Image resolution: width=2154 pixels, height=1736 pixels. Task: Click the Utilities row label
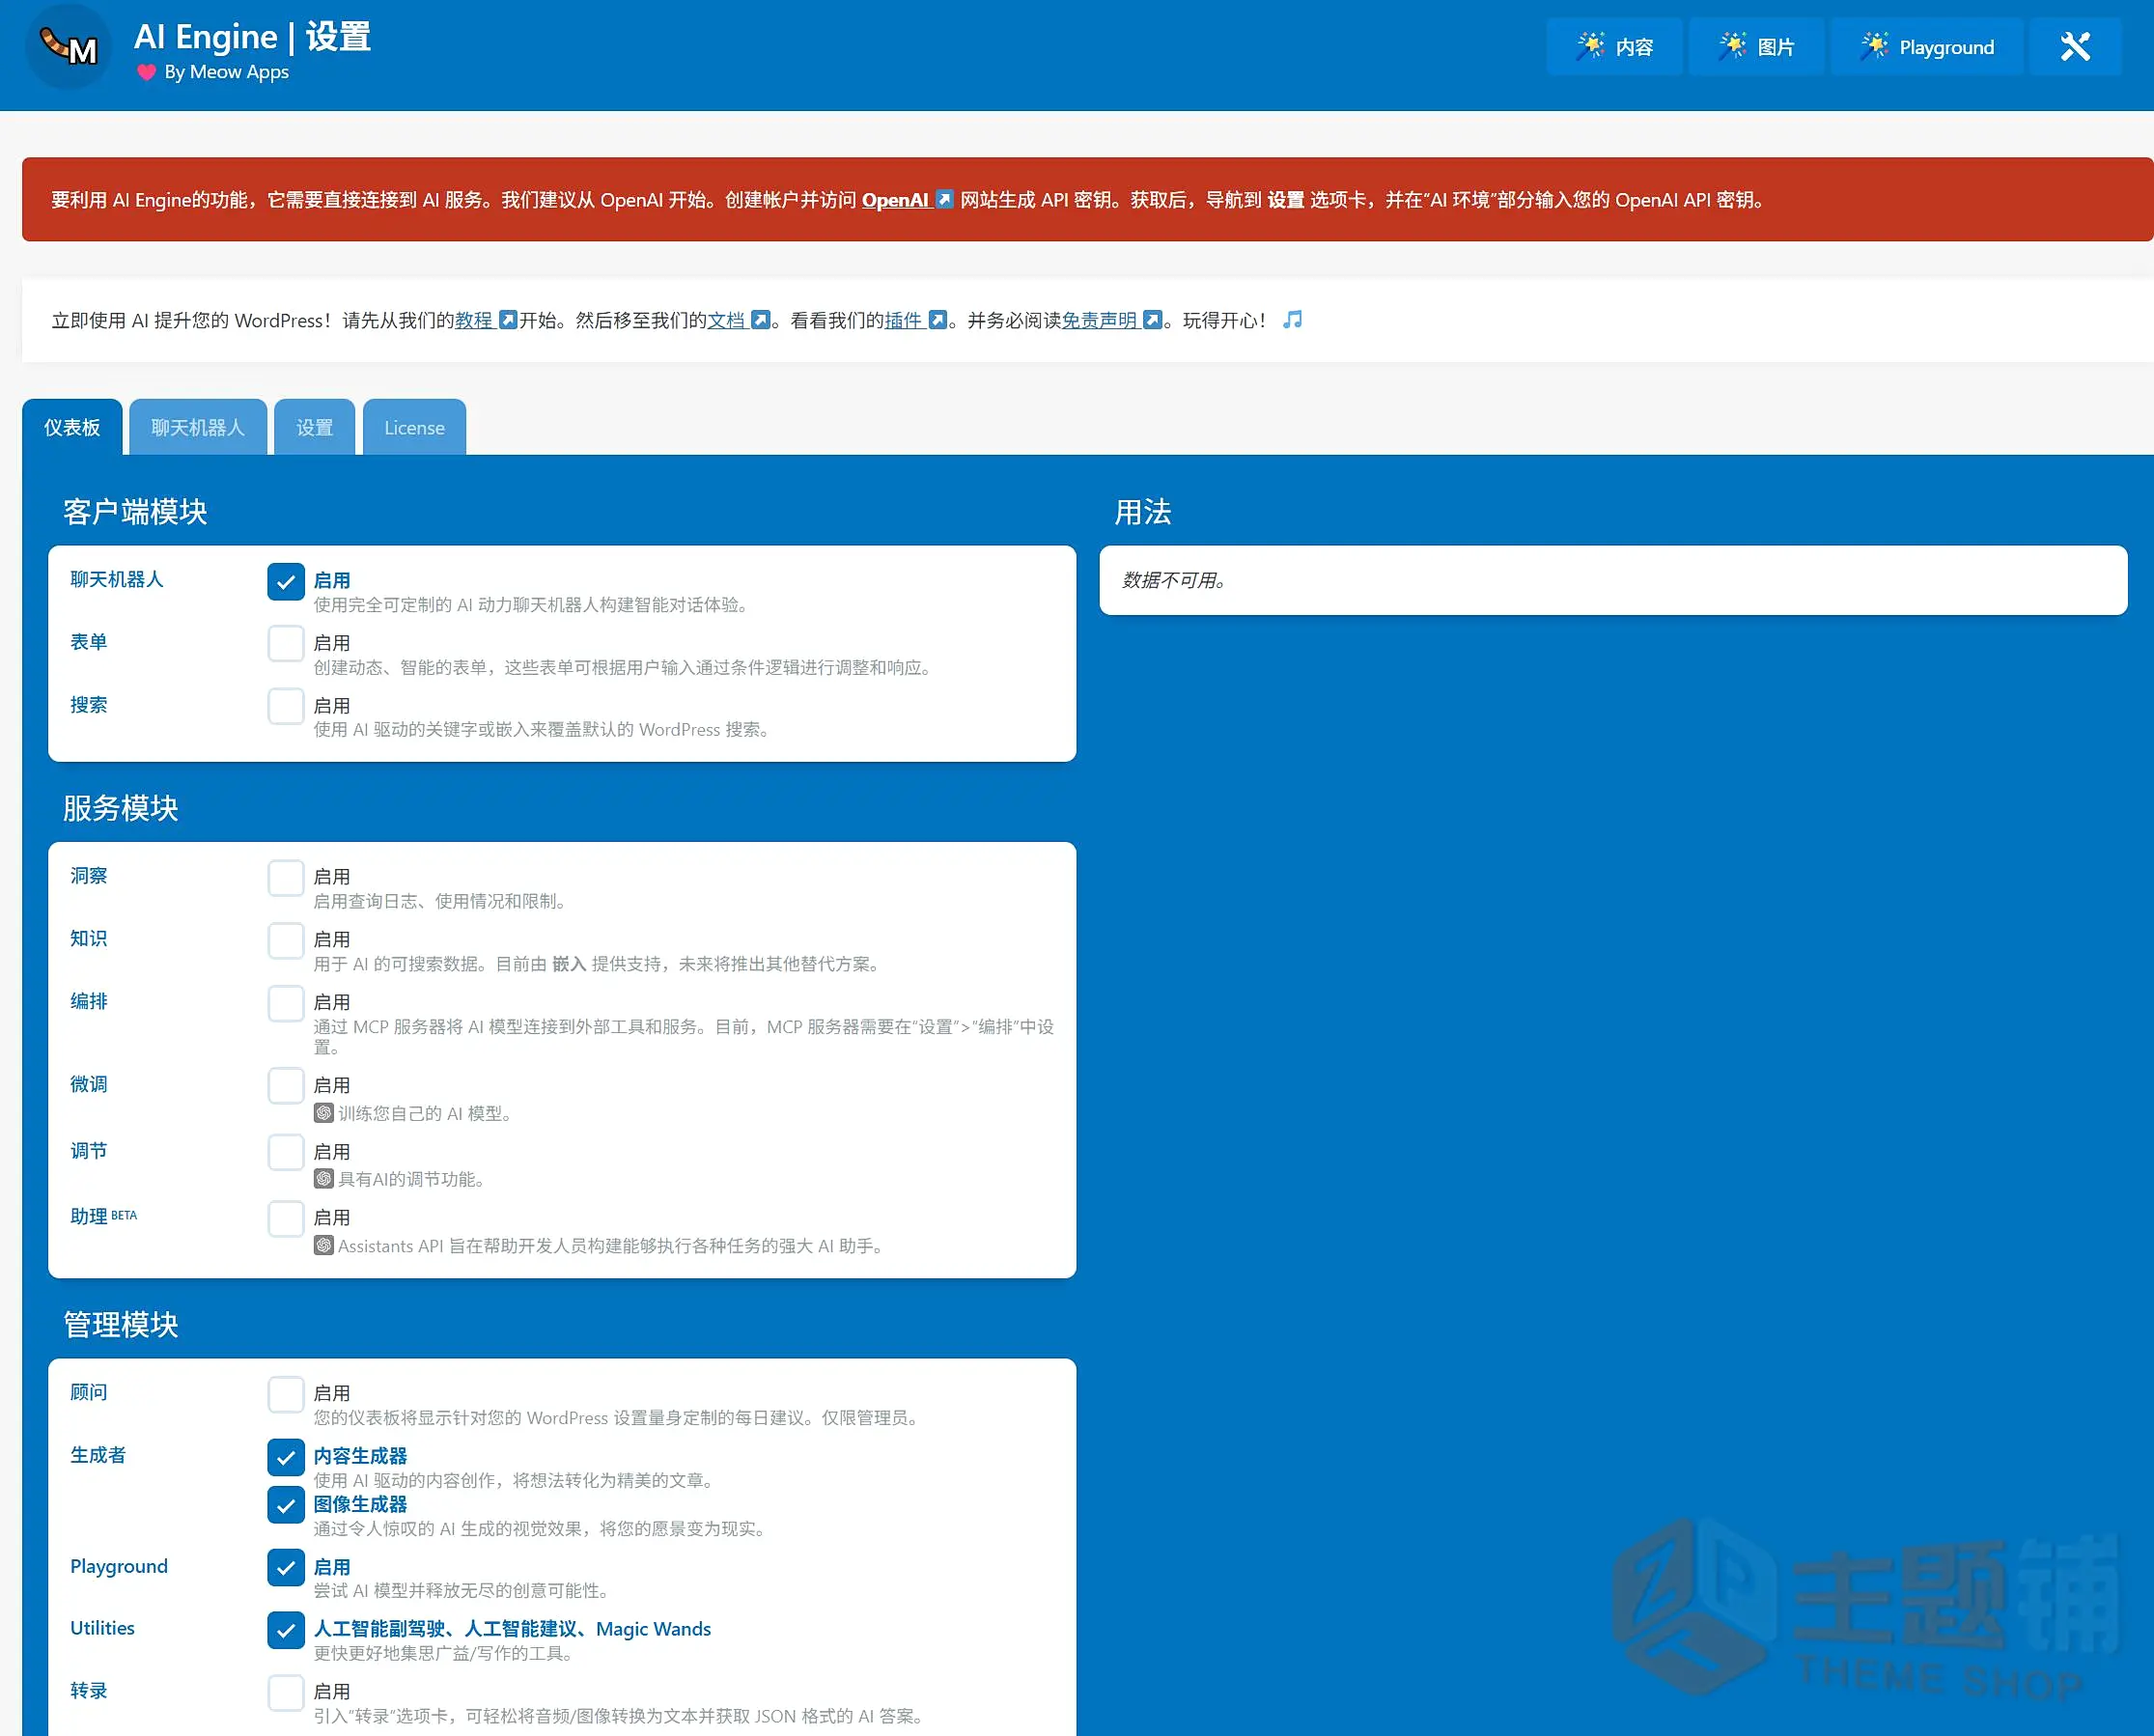(102, 1628)
